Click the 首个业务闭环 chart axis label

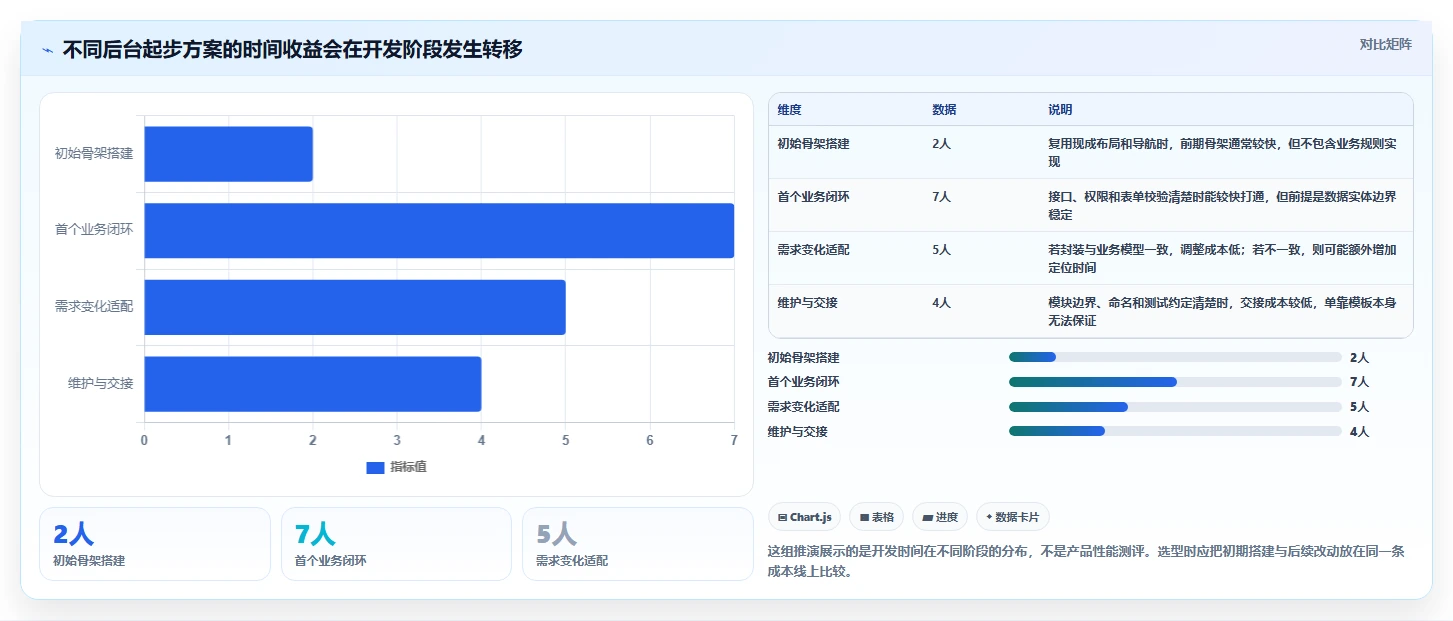[94, 231]
